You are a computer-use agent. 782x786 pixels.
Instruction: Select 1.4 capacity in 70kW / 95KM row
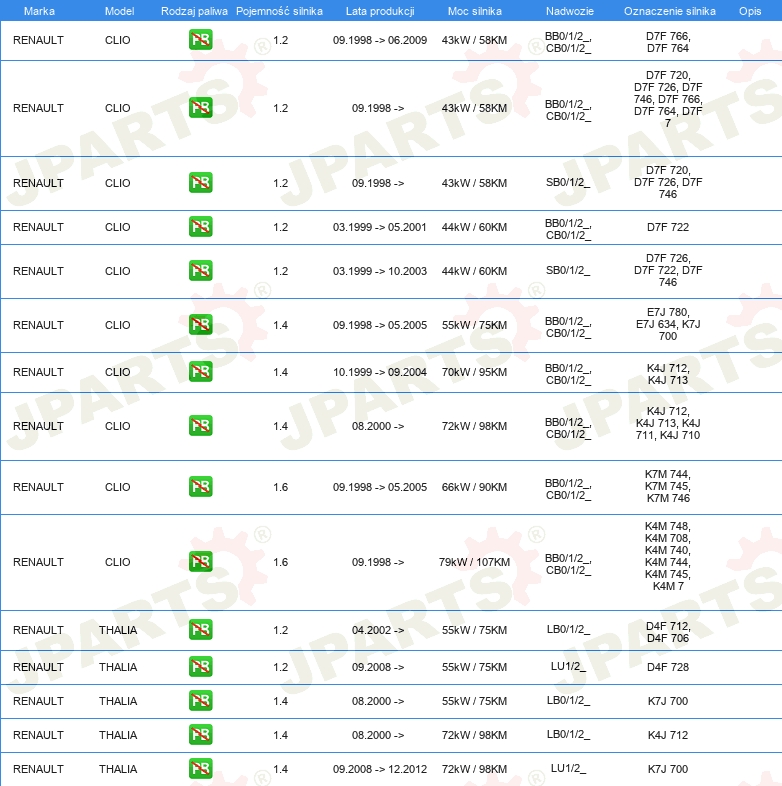(281, 372)
